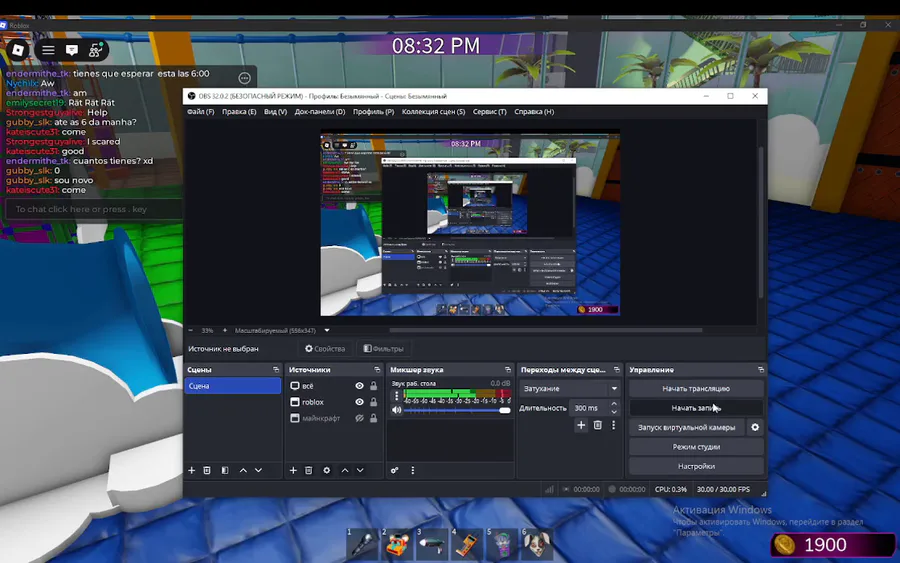Undock the Источники panel

[377, 370]
